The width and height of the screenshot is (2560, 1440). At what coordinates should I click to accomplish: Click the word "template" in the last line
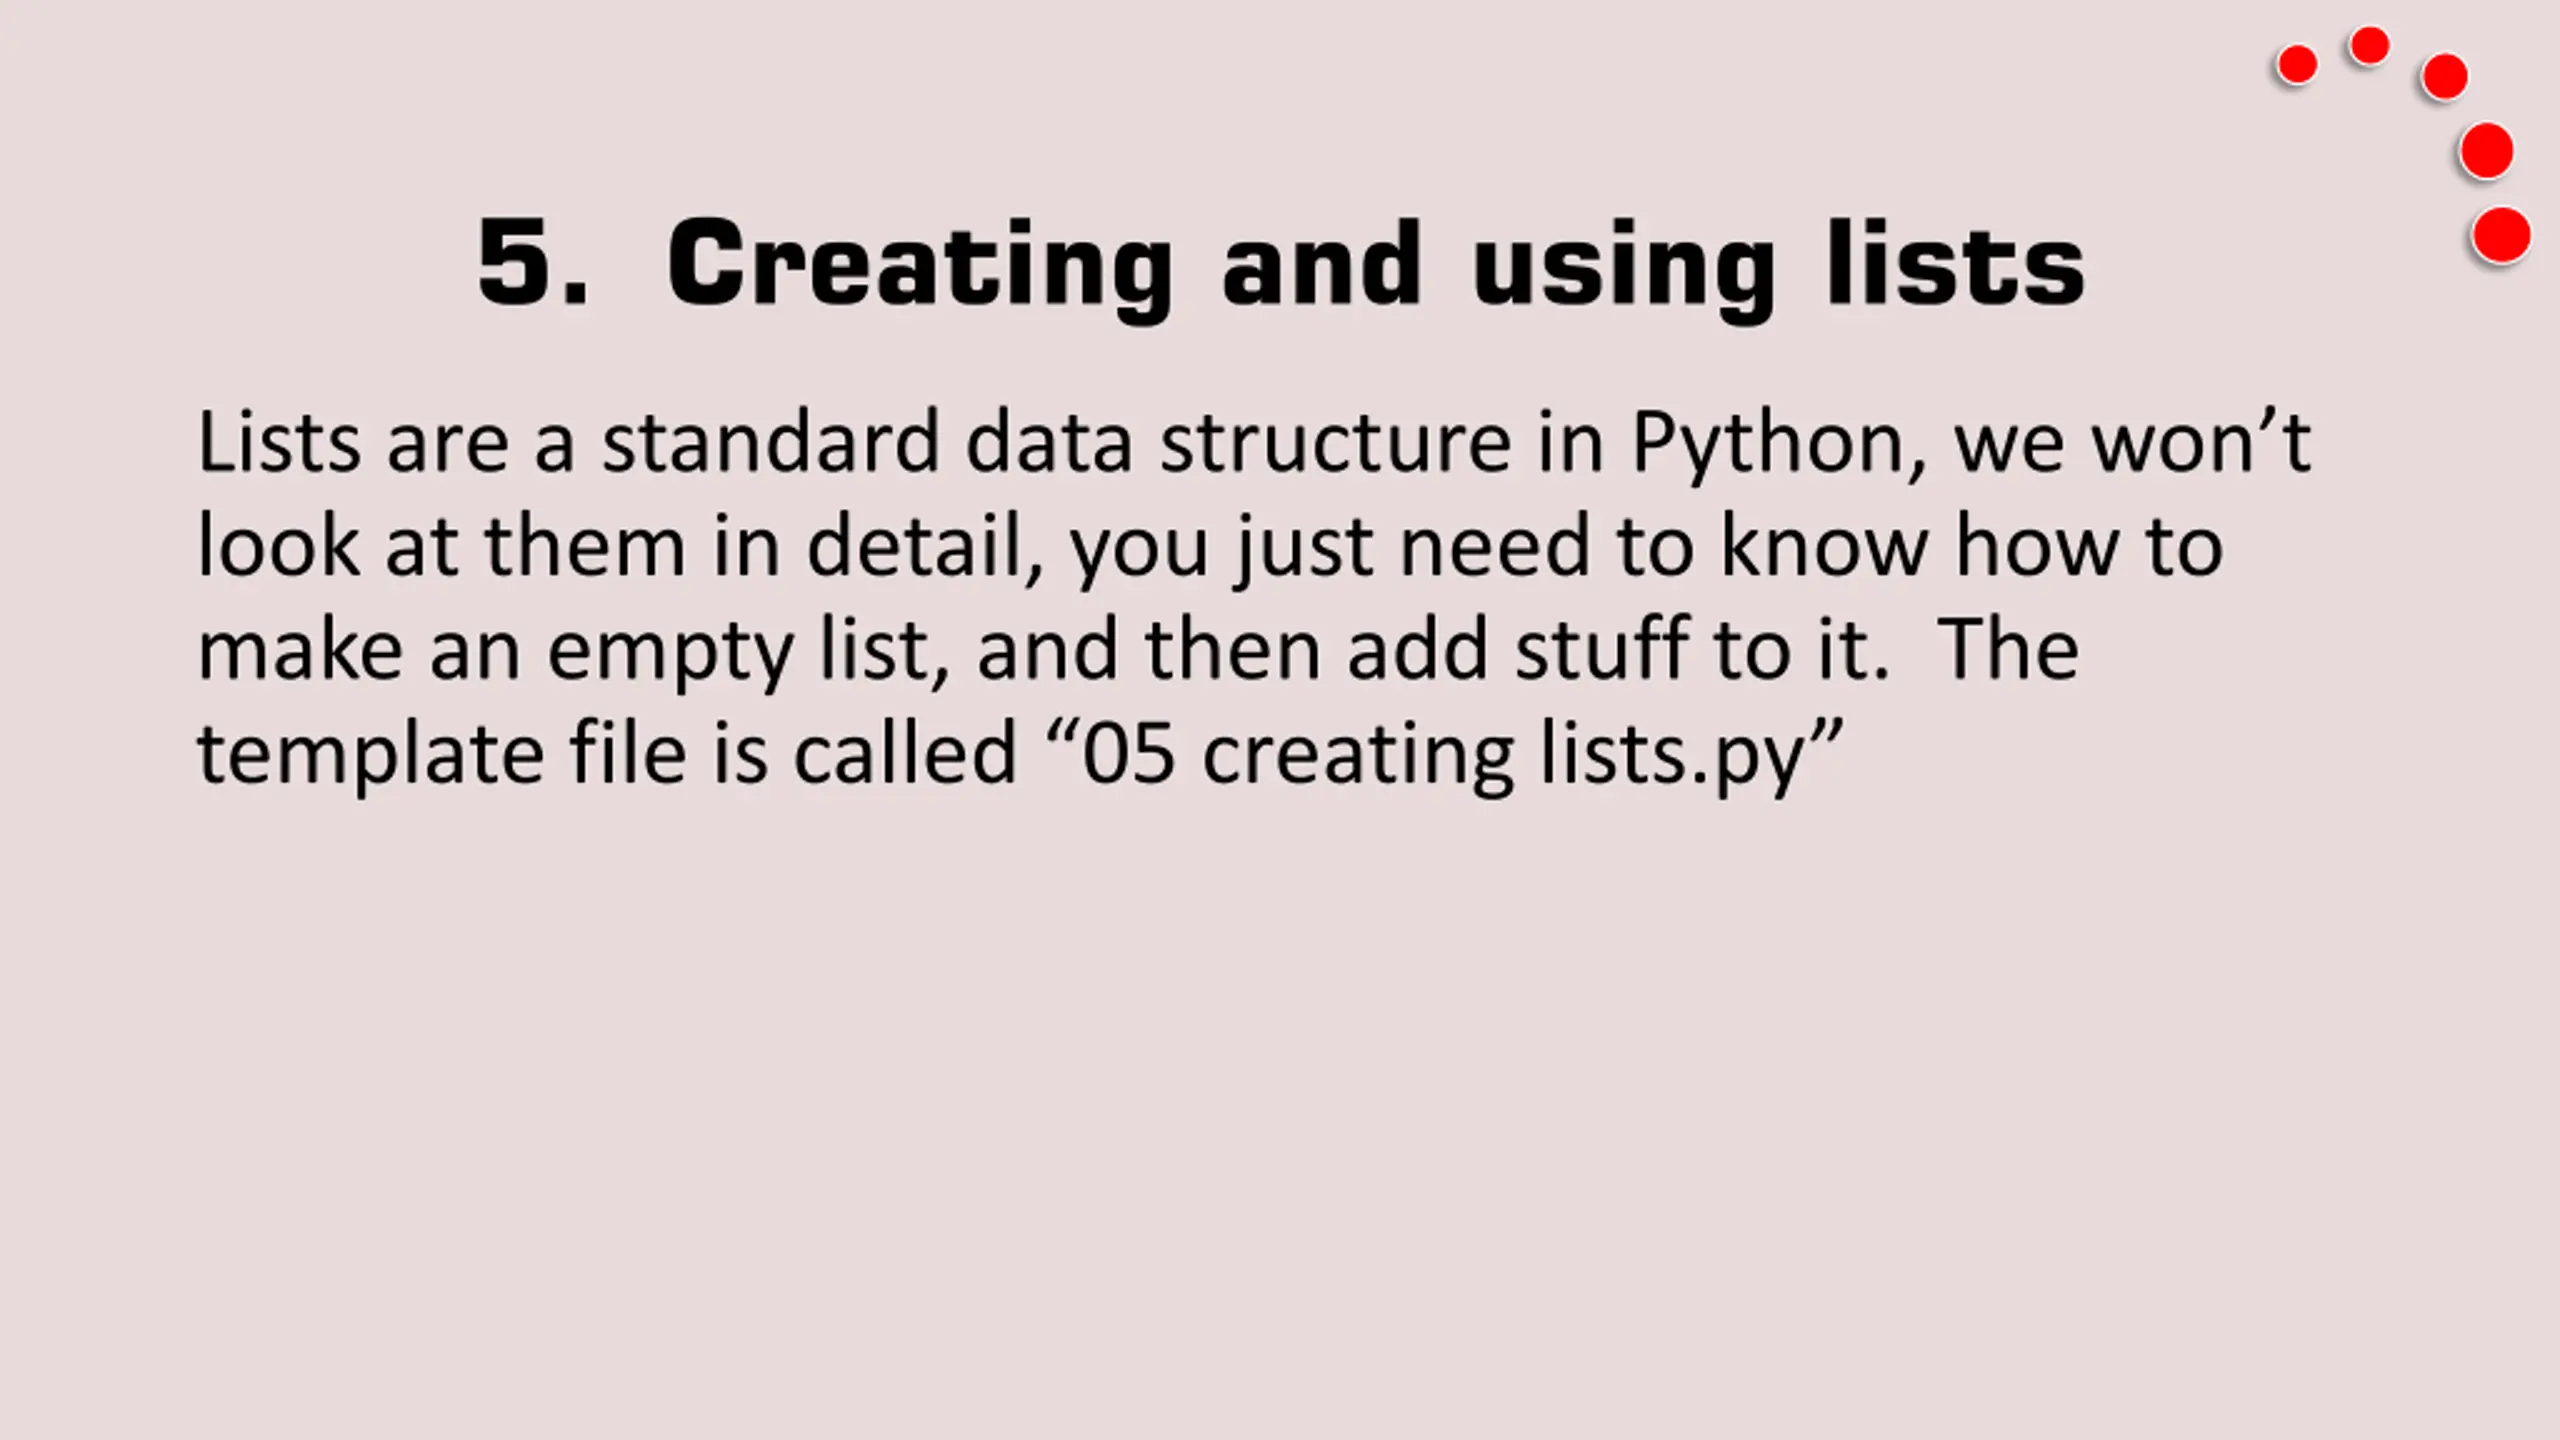371,756
